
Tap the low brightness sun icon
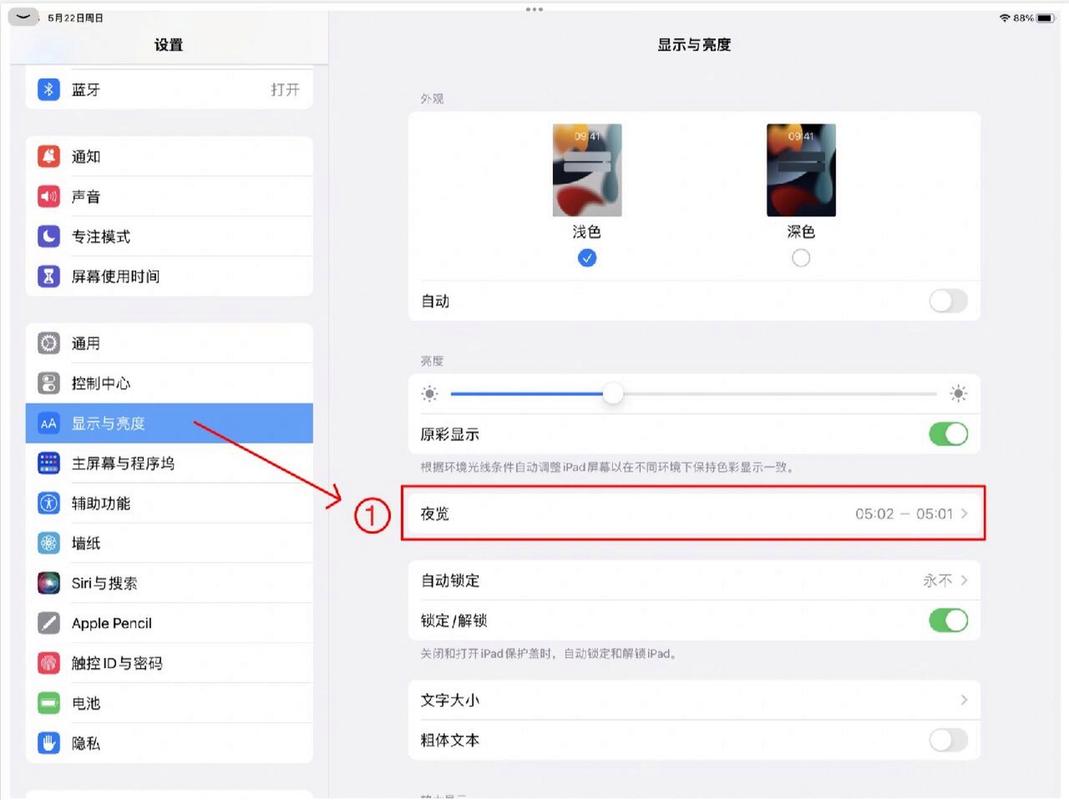tap(430, 394)
